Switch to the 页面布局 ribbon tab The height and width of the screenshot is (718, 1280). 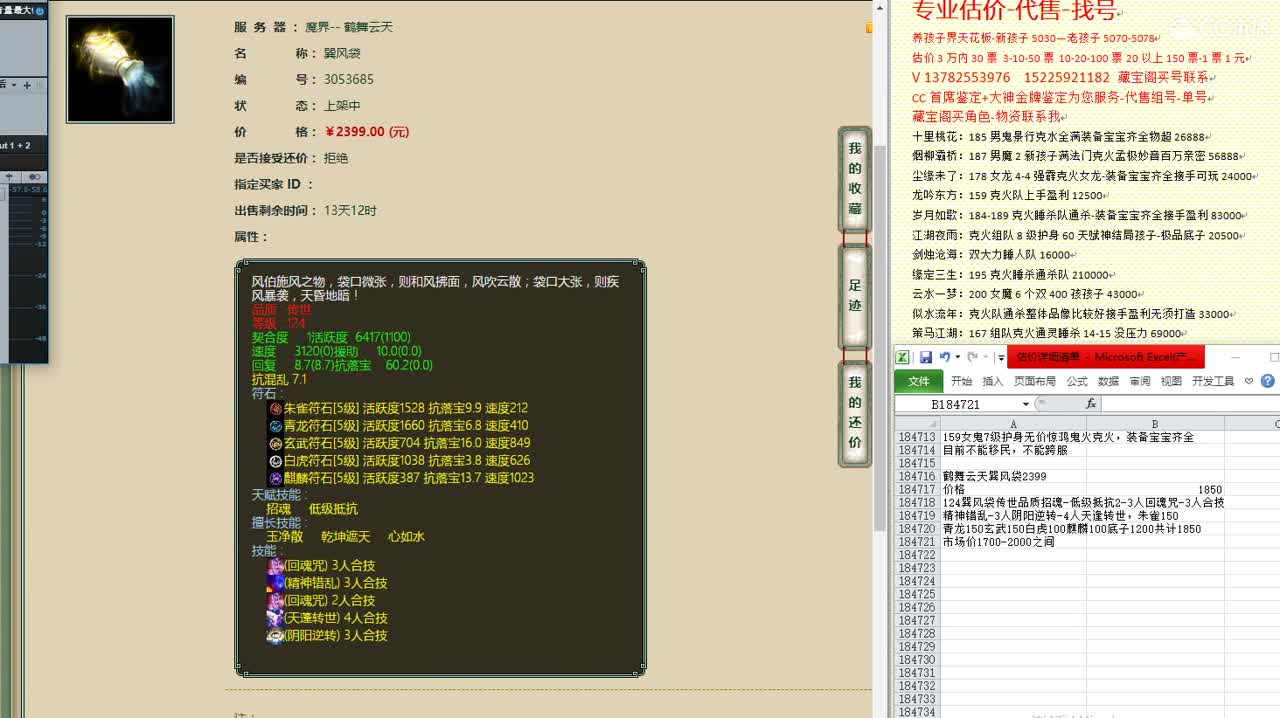click(x=1035, y=381)
